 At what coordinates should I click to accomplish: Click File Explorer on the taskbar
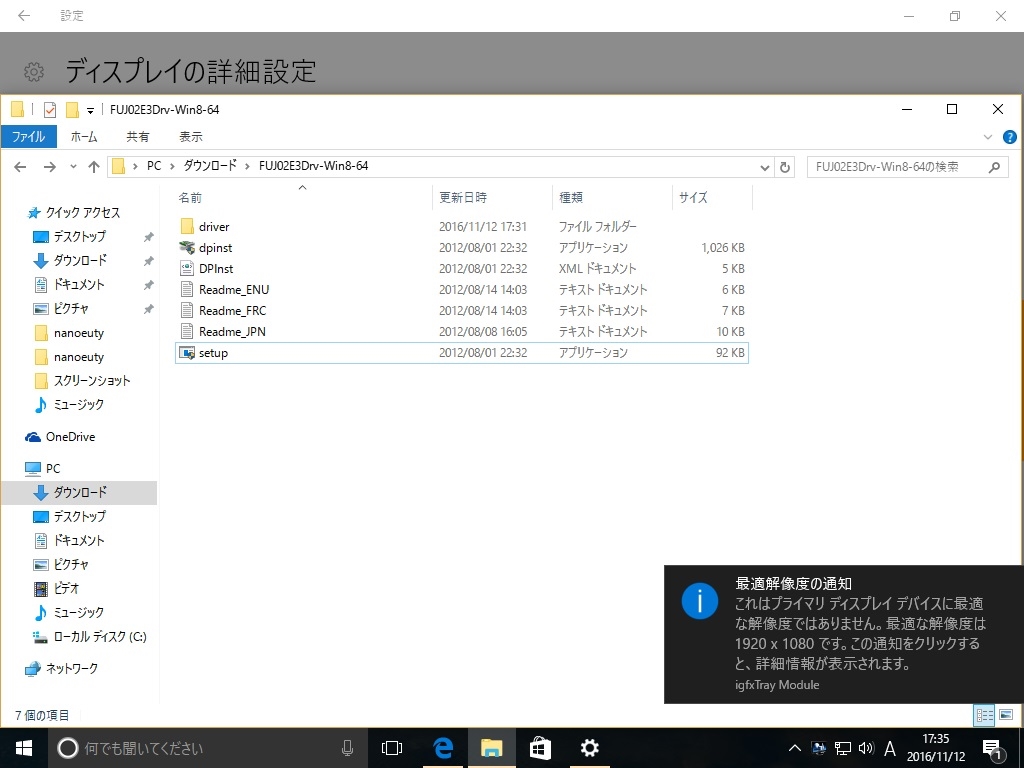coord(492,748)
